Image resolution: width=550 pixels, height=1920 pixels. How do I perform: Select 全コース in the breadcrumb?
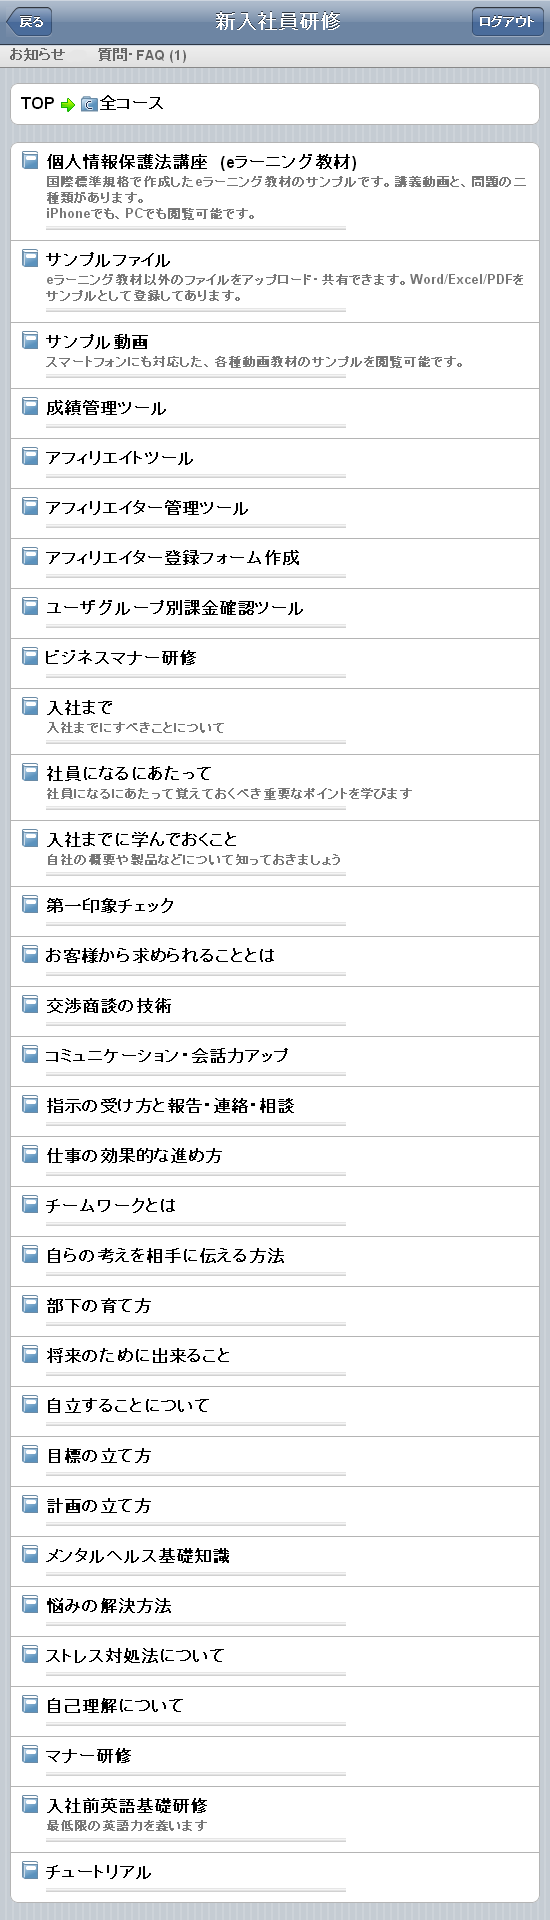coord(131,103)
